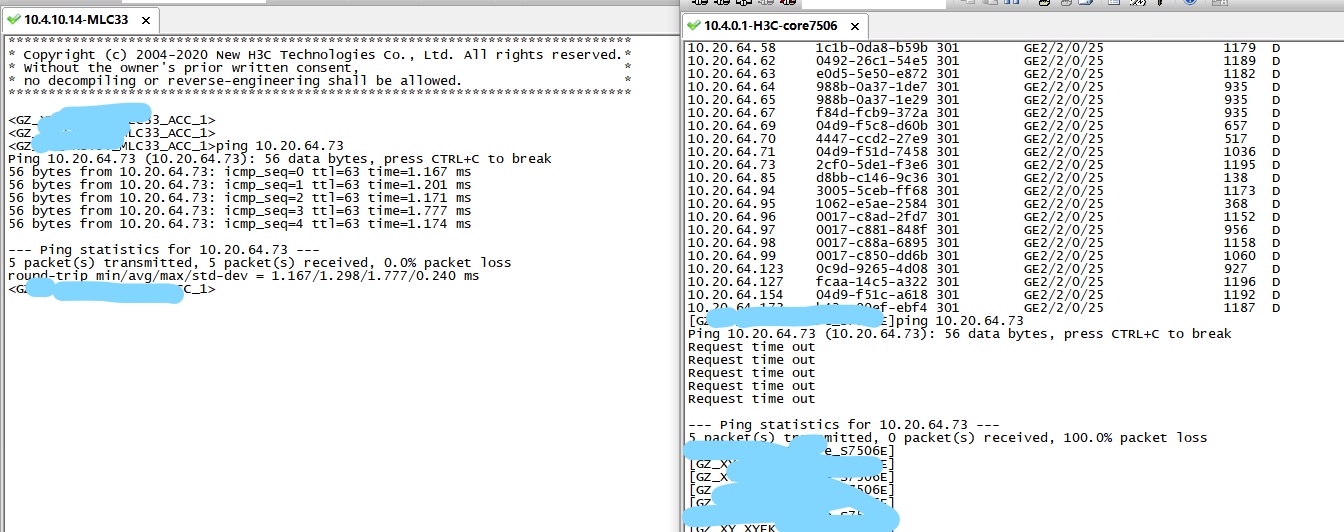Click MAC address 2cf0-5de1-f3e6
Viewport: 1344px width, 532px height.
click(x=872, y=165)
